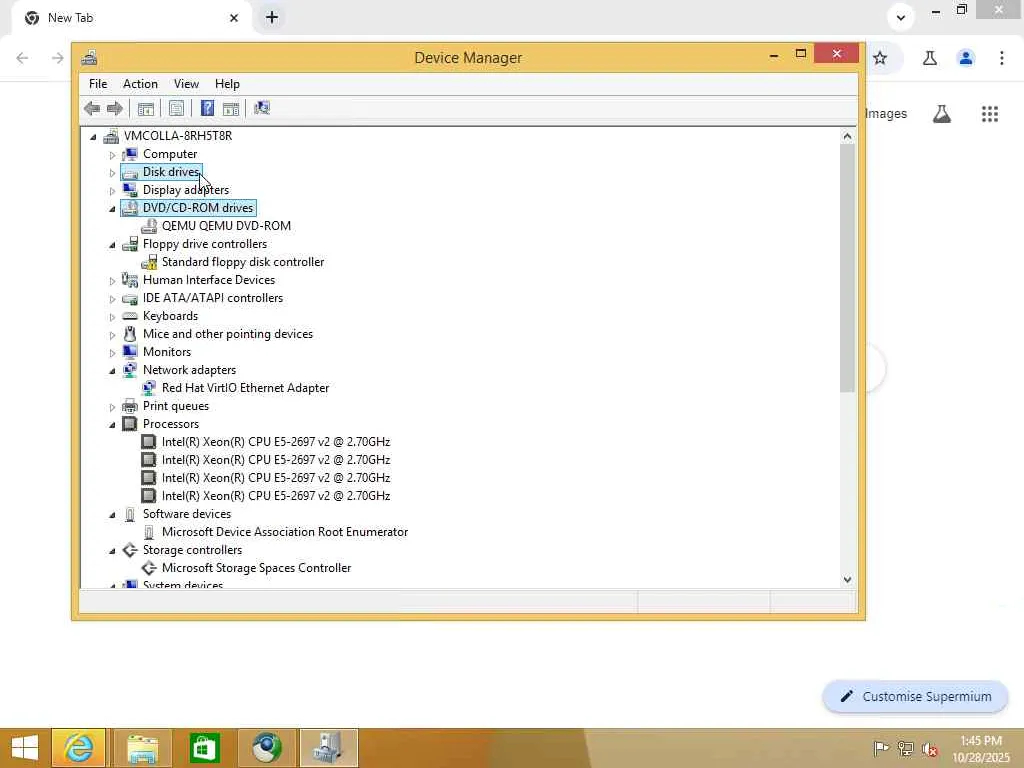Click the Red Hat VirtIO Ethernet Adapter icon
The width and height of the screenshot is (1024, 768).
click(149, 388)
